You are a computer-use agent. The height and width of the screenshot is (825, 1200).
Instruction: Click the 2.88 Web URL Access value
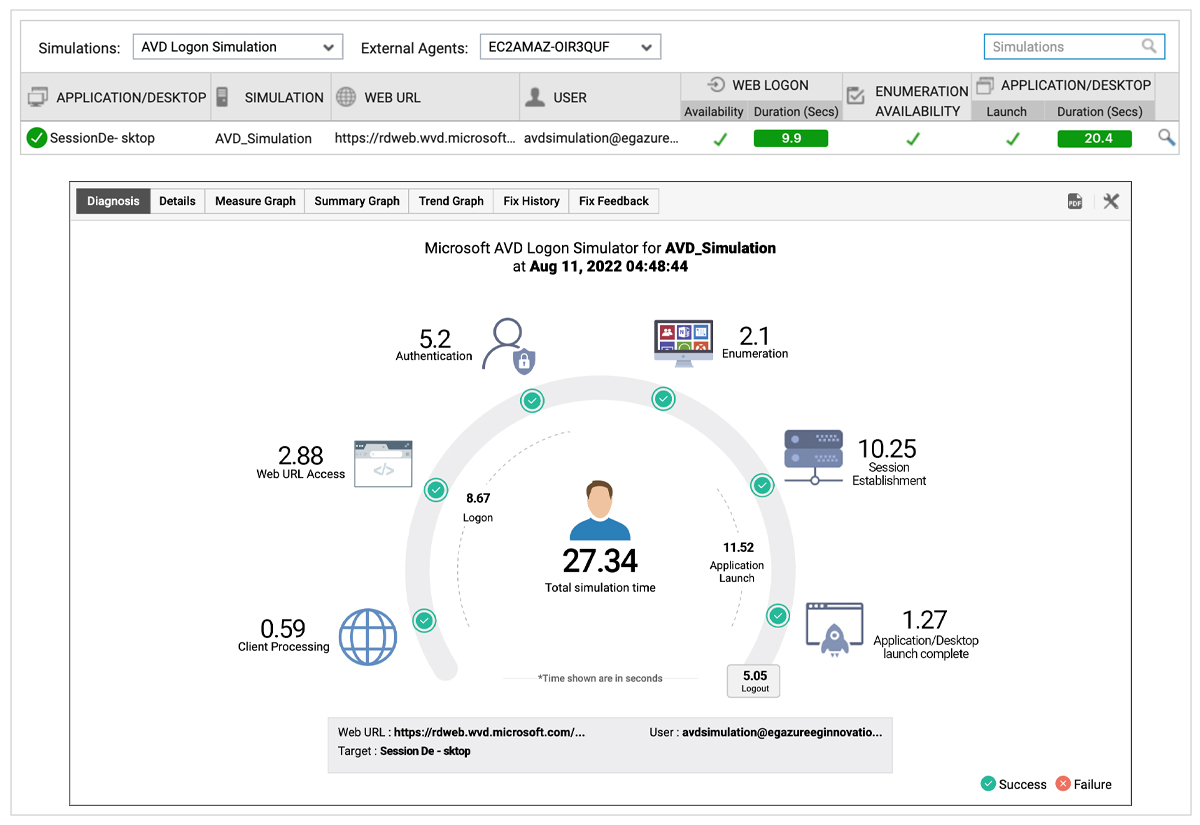pos(301,456)
